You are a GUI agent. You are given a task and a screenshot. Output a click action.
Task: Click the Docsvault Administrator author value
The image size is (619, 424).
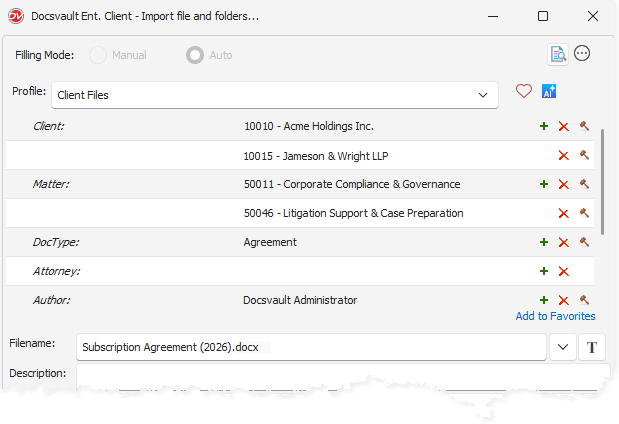(300, 300)
